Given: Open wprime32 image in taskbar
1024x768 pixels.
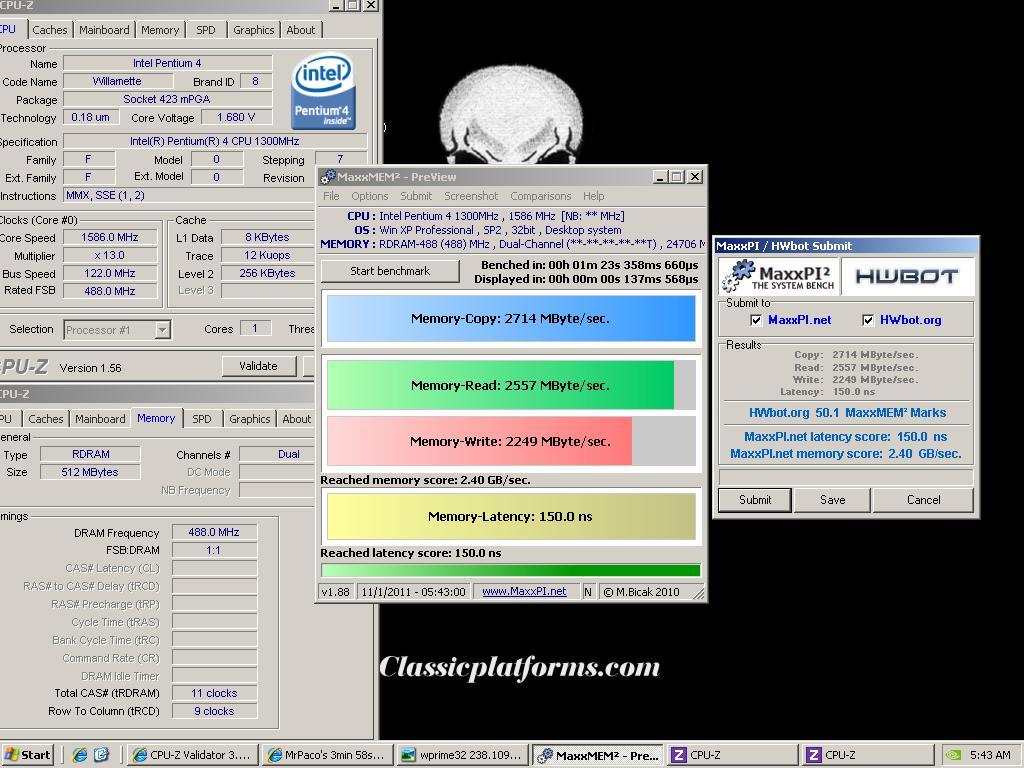Looking at the screenshot, I should [462, 755].
